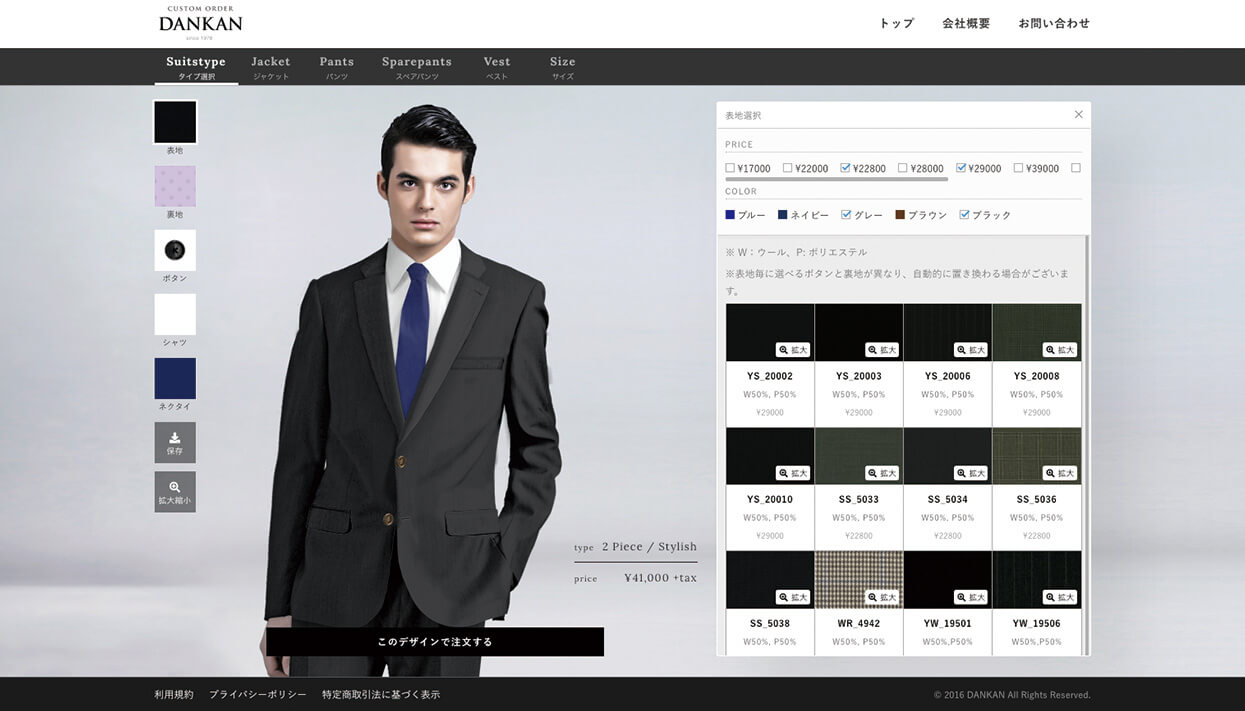Screen dimensions: 1245x711
Task: Open the button (ボタン) selector icon
Action: point(175,250)
